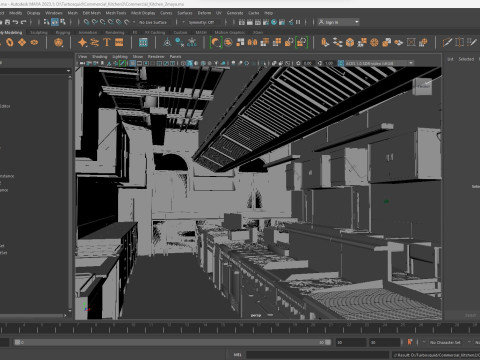480x360 pixels.
Task: Open the Surfaces menu
Action: pos(185,13)
